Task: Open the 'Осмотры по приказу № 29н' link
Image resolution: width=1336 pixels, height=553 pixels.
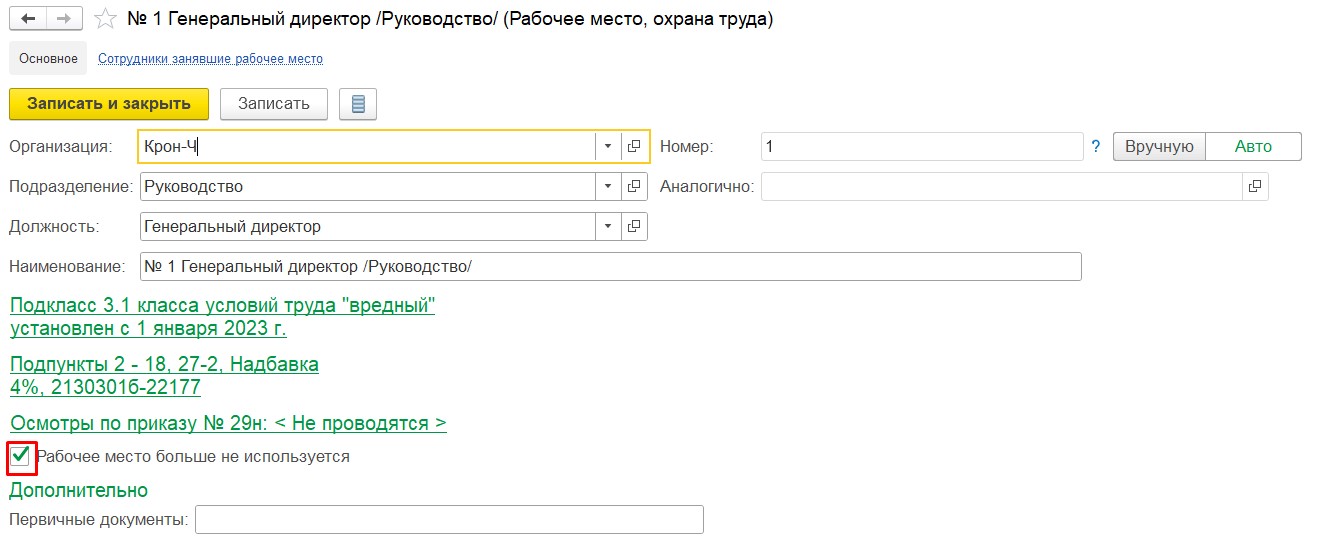Action: tap(228, 423)
